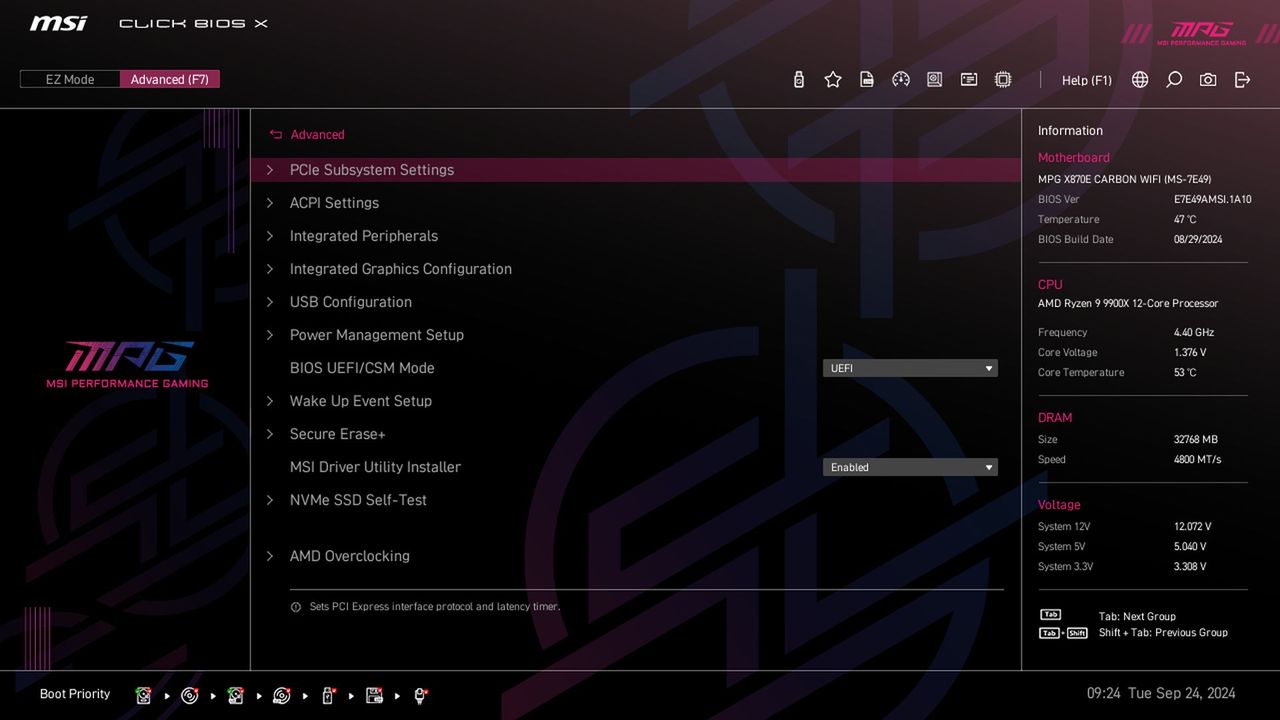Expand PCIe Subsystem Settings
The width and height of the screenshot is (1280, 720).
(636, 170)
